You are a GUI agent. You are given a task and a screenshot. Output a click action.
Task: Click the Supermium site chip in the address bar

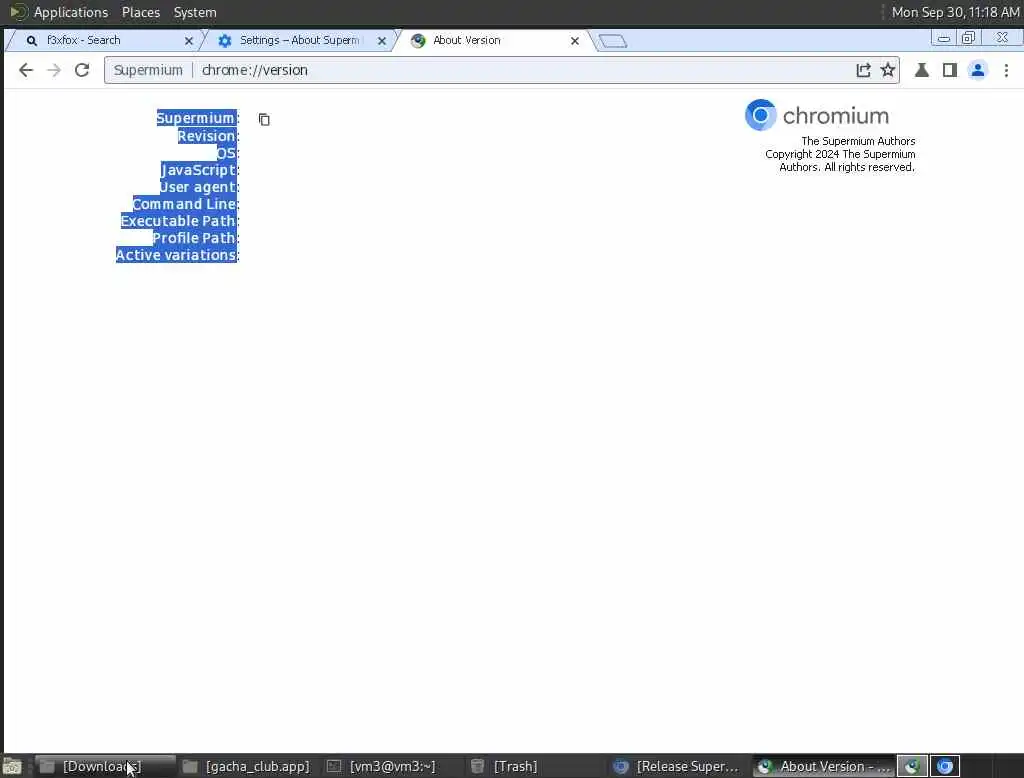click(x=148, y=70)
